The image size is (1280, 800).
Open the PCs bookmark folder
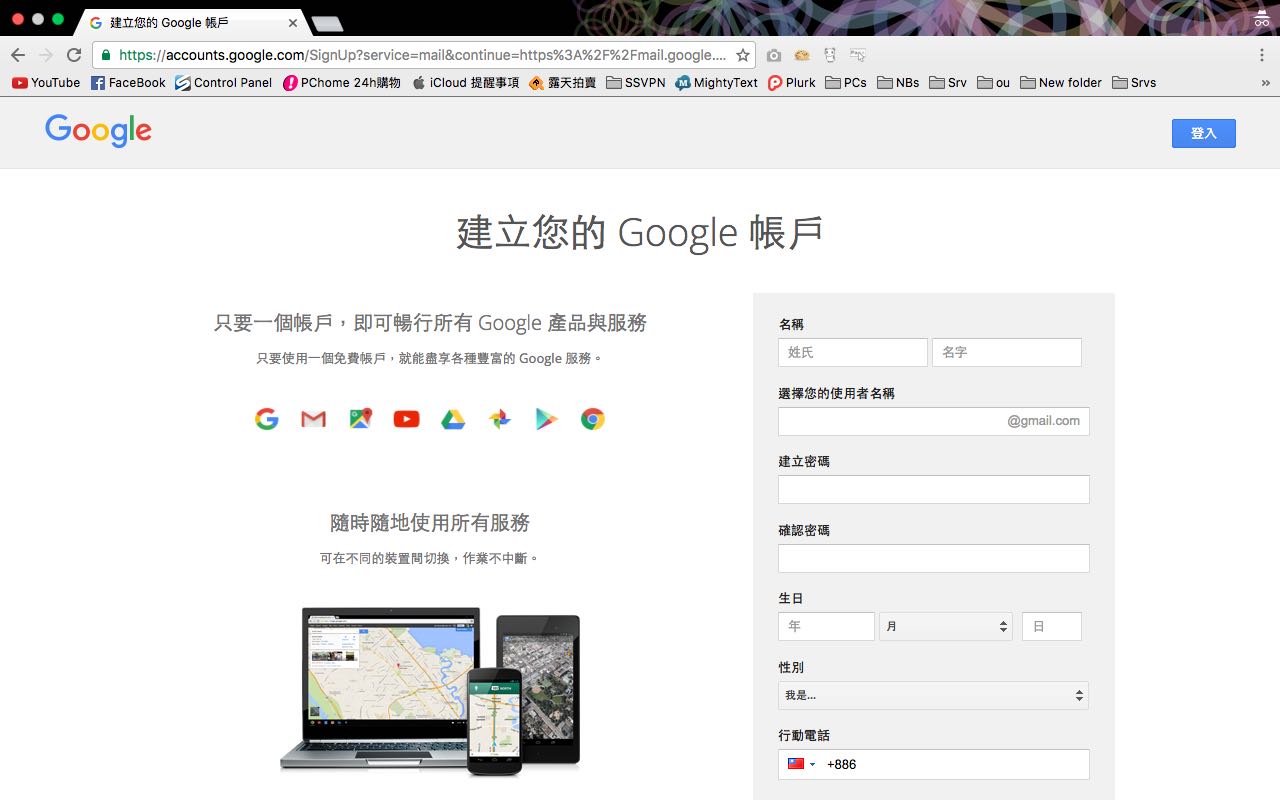[x=846, y=83]
